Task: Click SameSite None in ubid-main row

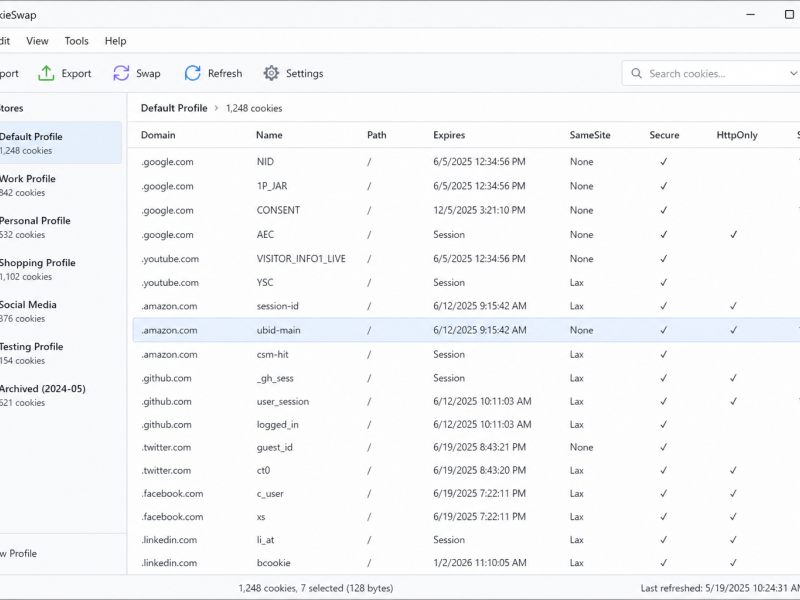Action: (x=582, y=330)
